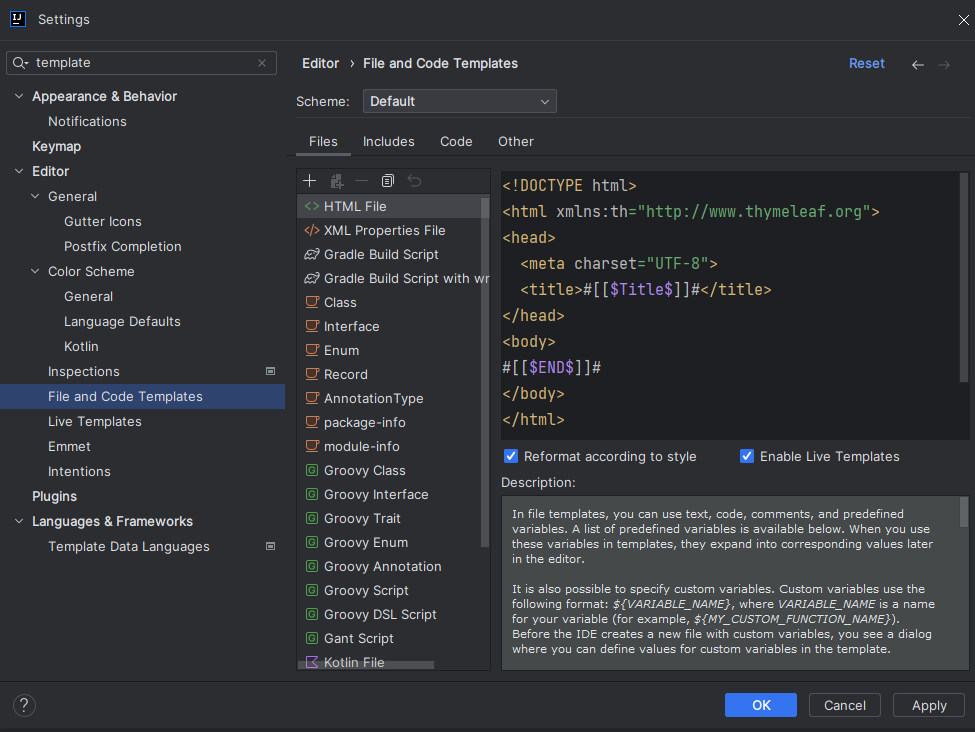975x732 pixels.
Task: Toggle Reformat according to style checkbox
Action: 511,456
